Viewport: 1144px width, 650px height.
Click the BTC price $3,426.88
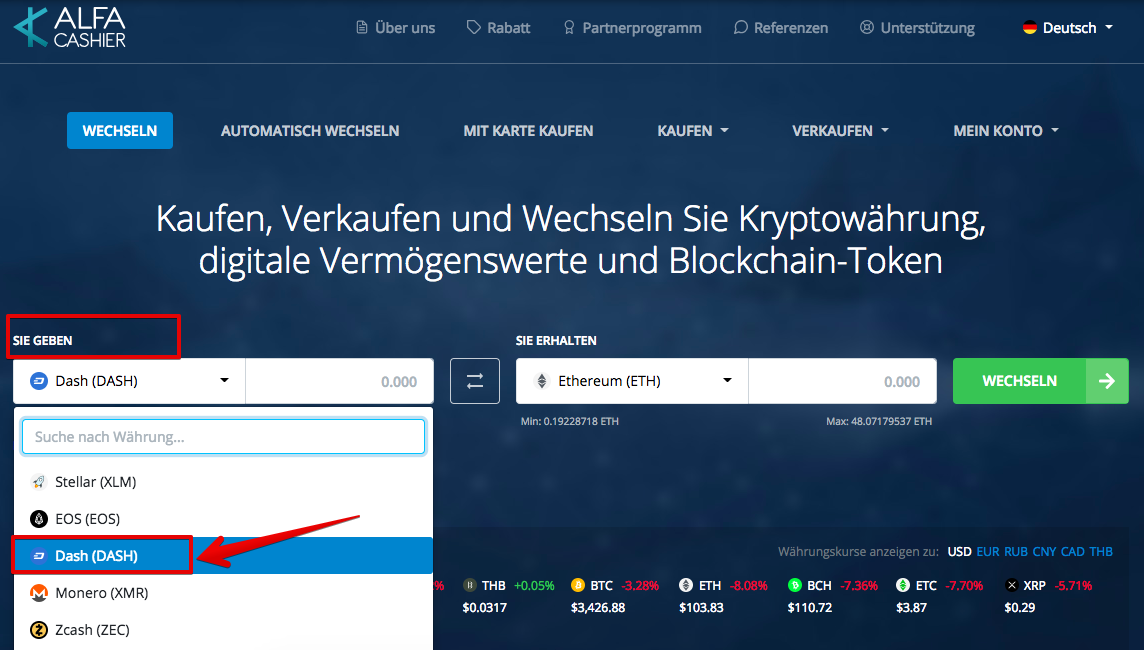tap(598, 608)
